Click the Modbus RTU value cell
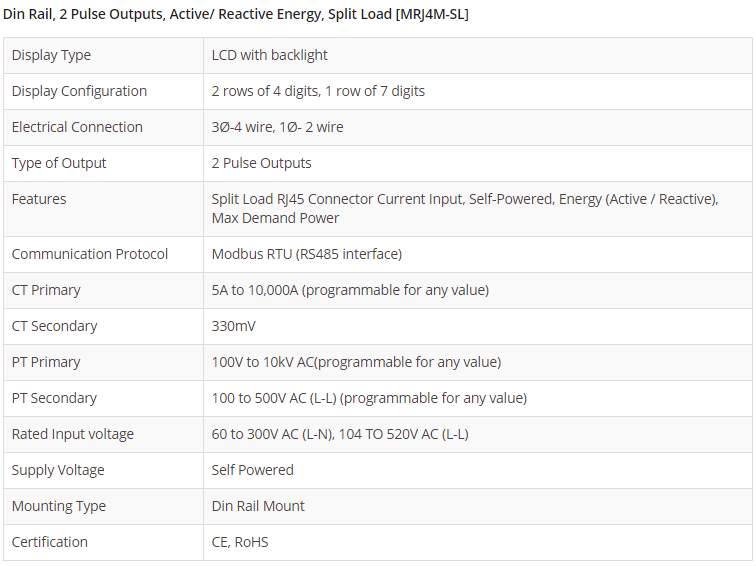The image size is (756, 566). pyautogui.click(x=306, y=254)
